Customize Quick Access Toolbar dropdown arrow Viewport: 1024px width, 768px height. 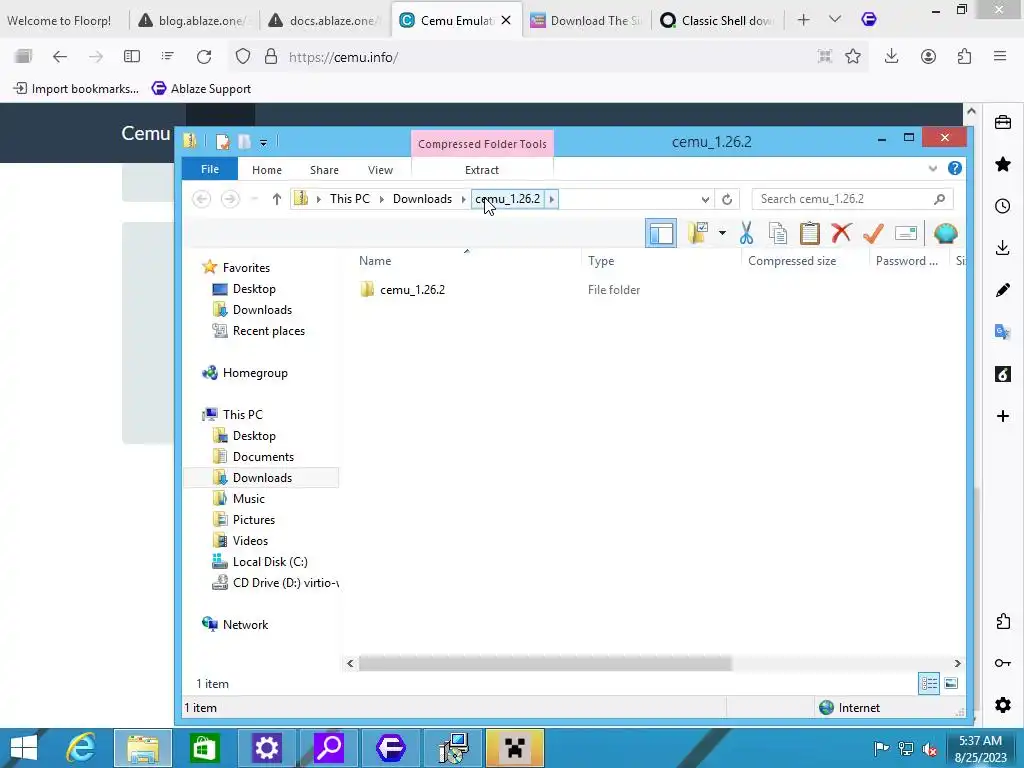click(263, 142)
